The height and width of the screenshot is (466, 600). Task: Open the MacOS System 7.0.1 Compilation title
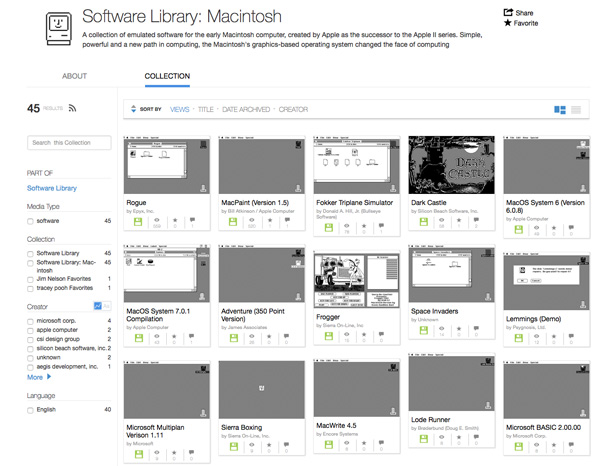pos(158,315)
